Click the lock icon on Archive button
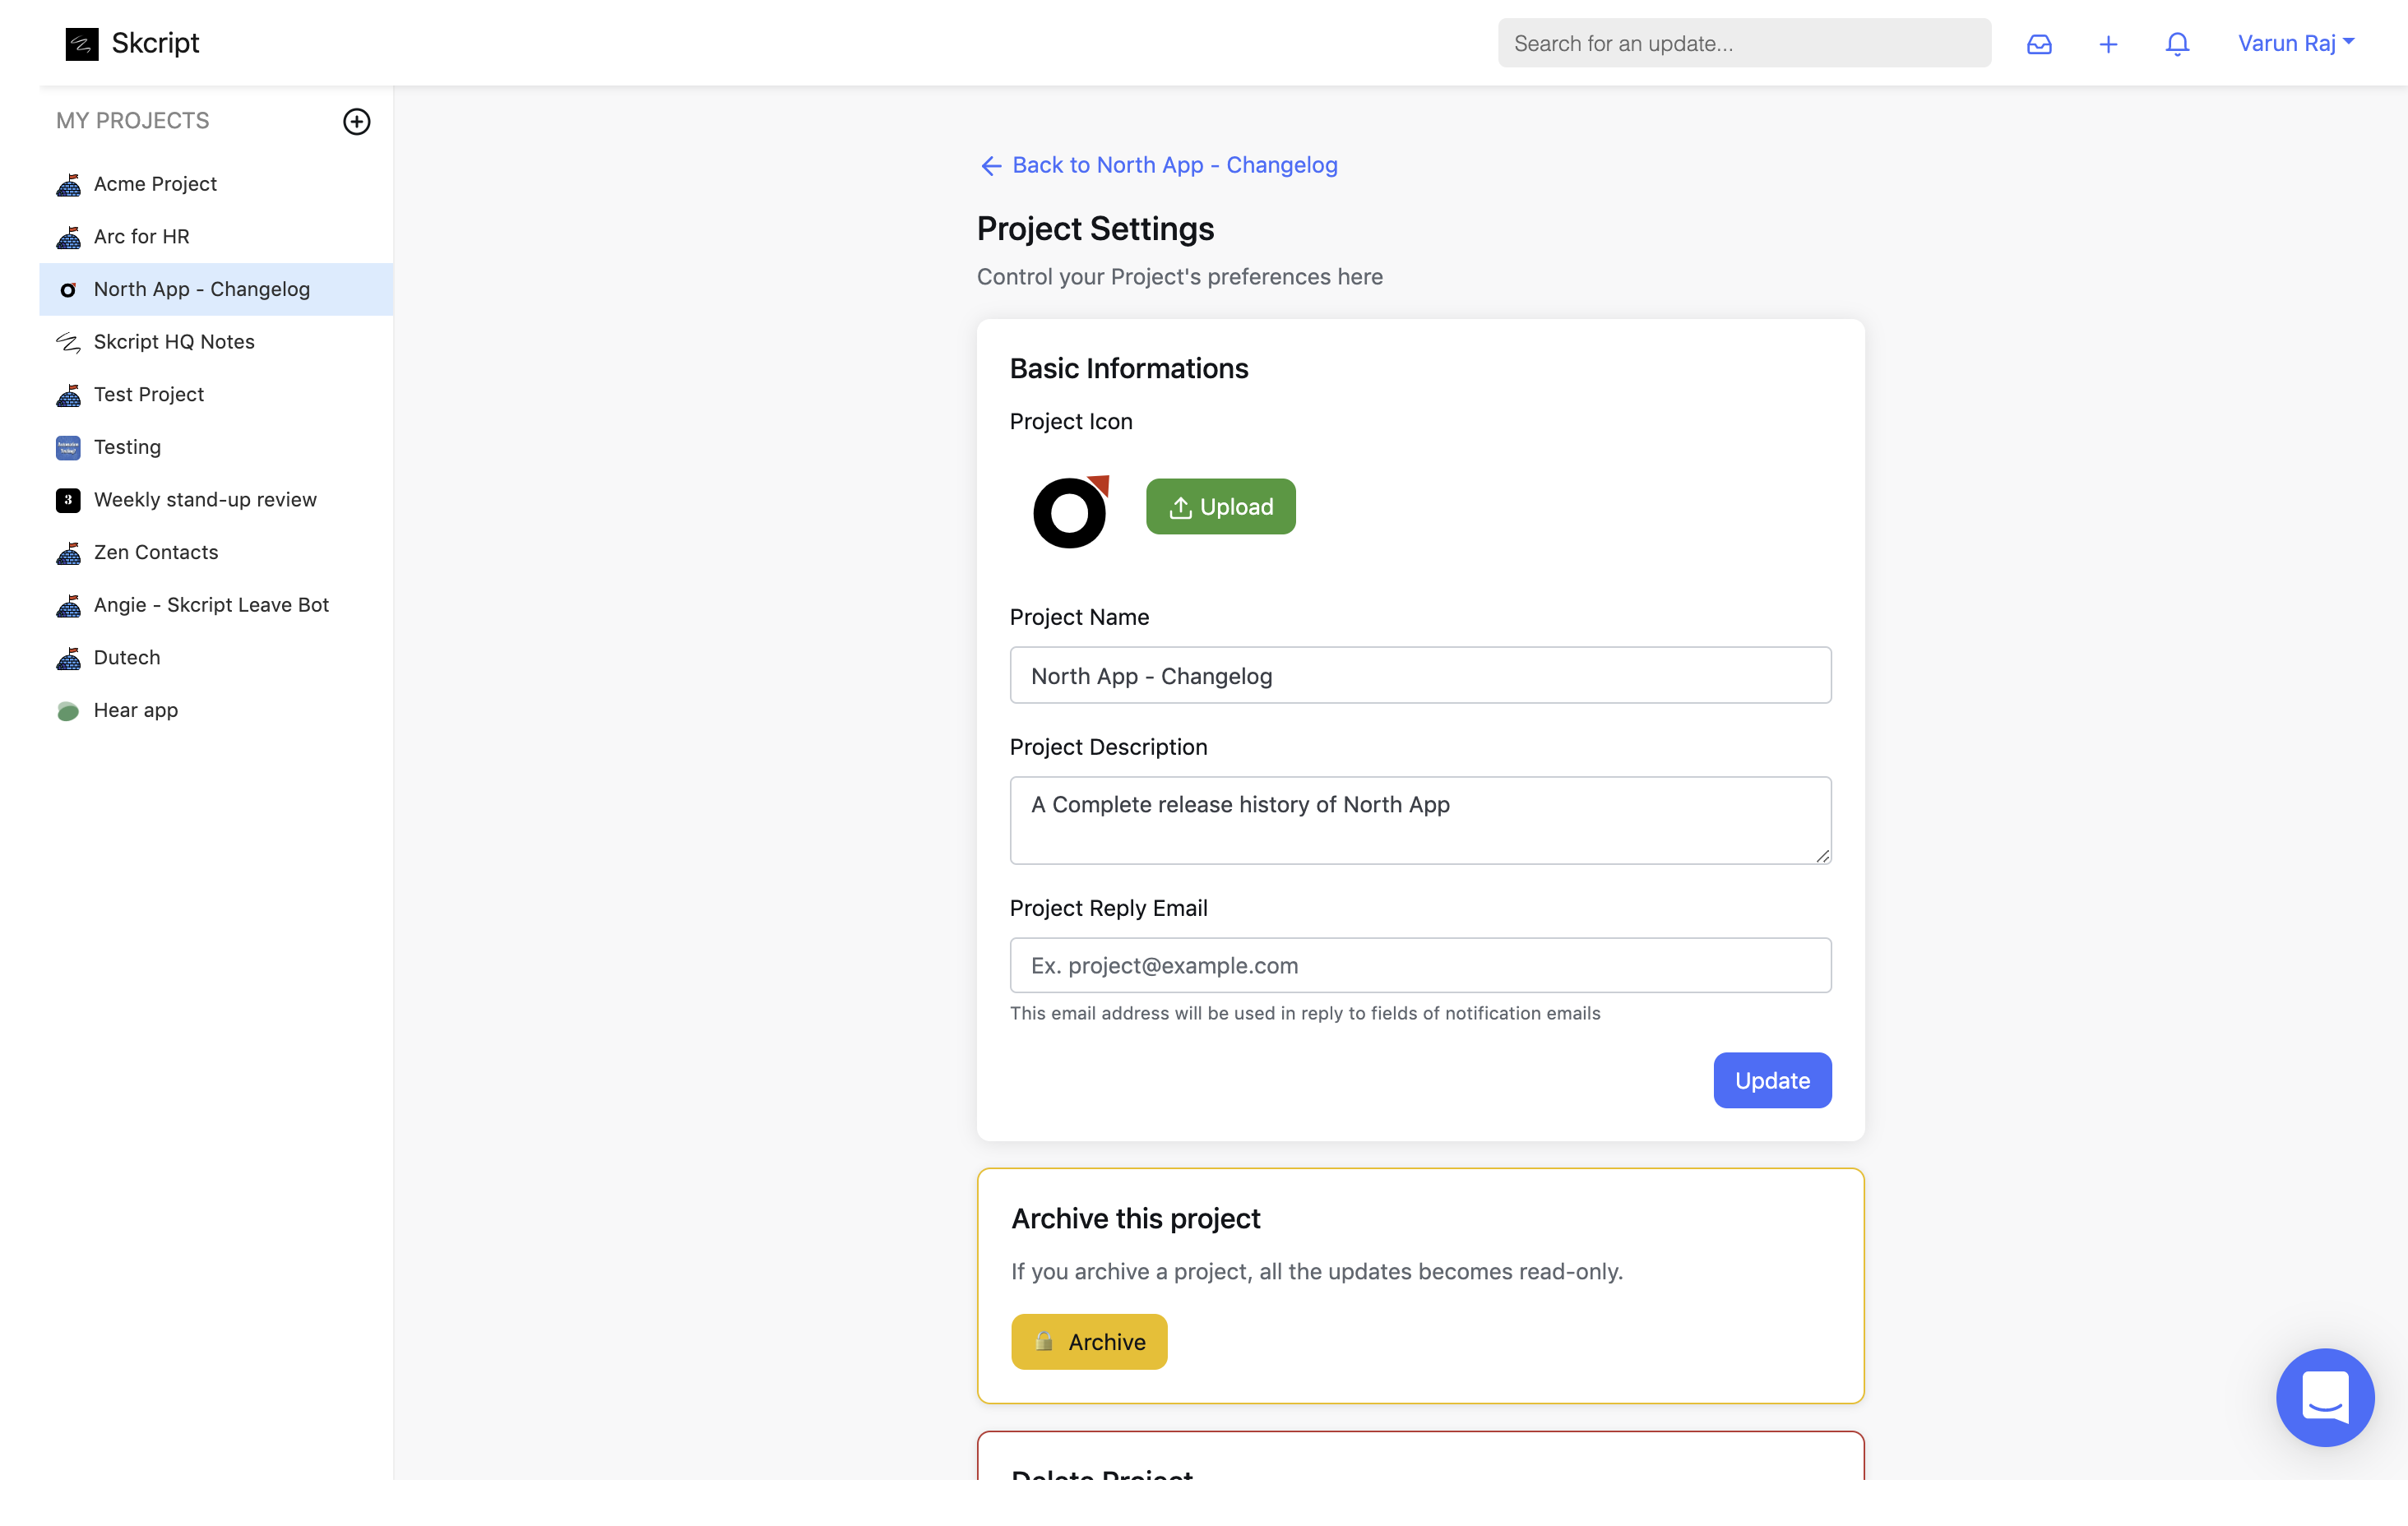Viewport: 2408px width, 1526px height. coord(1044,1341)
